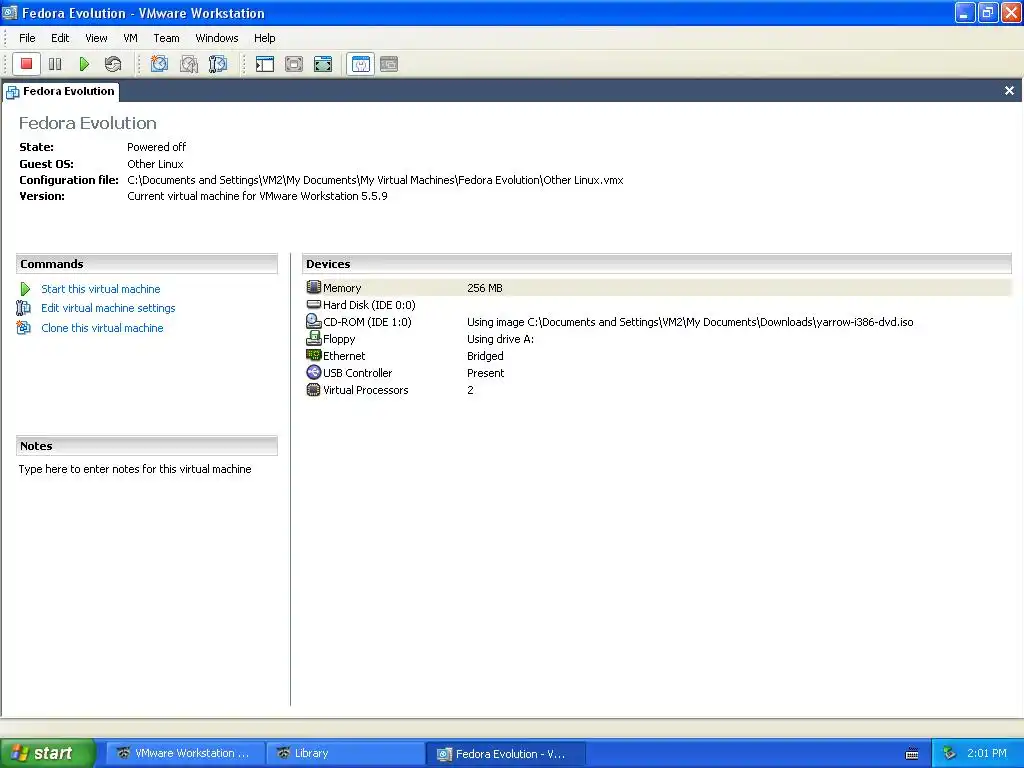Switch to VMware Workstation taskbar window
Image resolution: width=1024 pixels, height=768 pixels.
click(185, 753)
